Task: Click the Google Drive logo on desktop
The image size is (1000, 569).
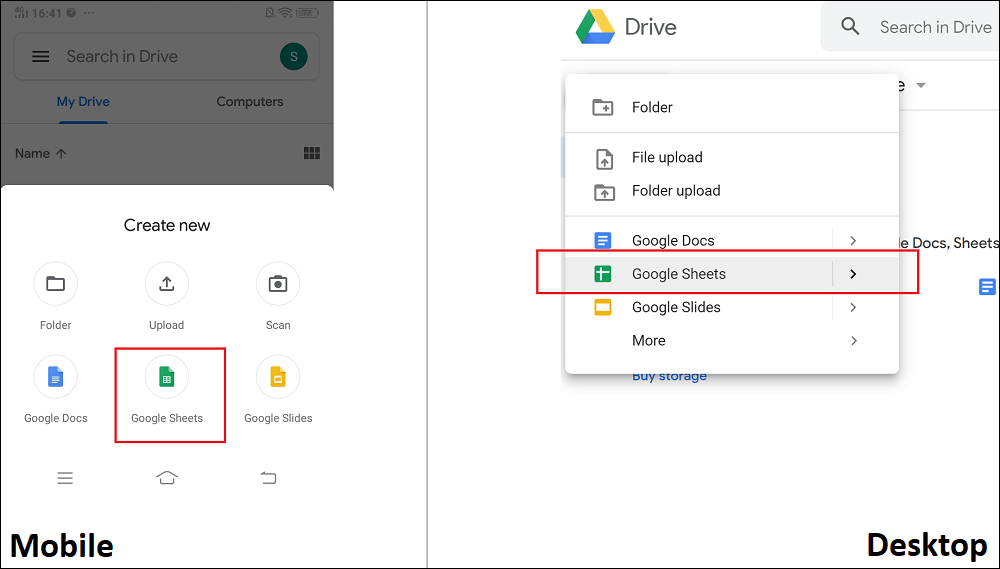Action: click(x=595, y=27)
